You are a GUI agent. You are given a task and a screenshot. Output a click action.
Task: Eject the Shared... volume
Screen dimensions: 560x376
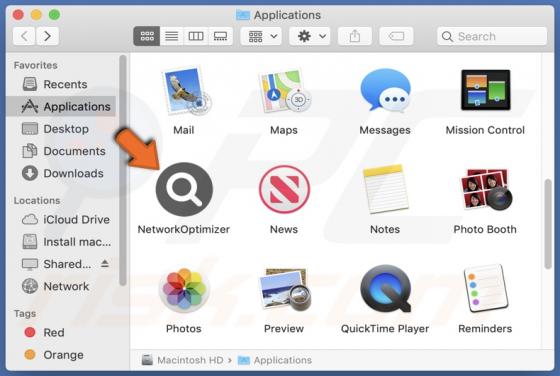pos(105,264)
